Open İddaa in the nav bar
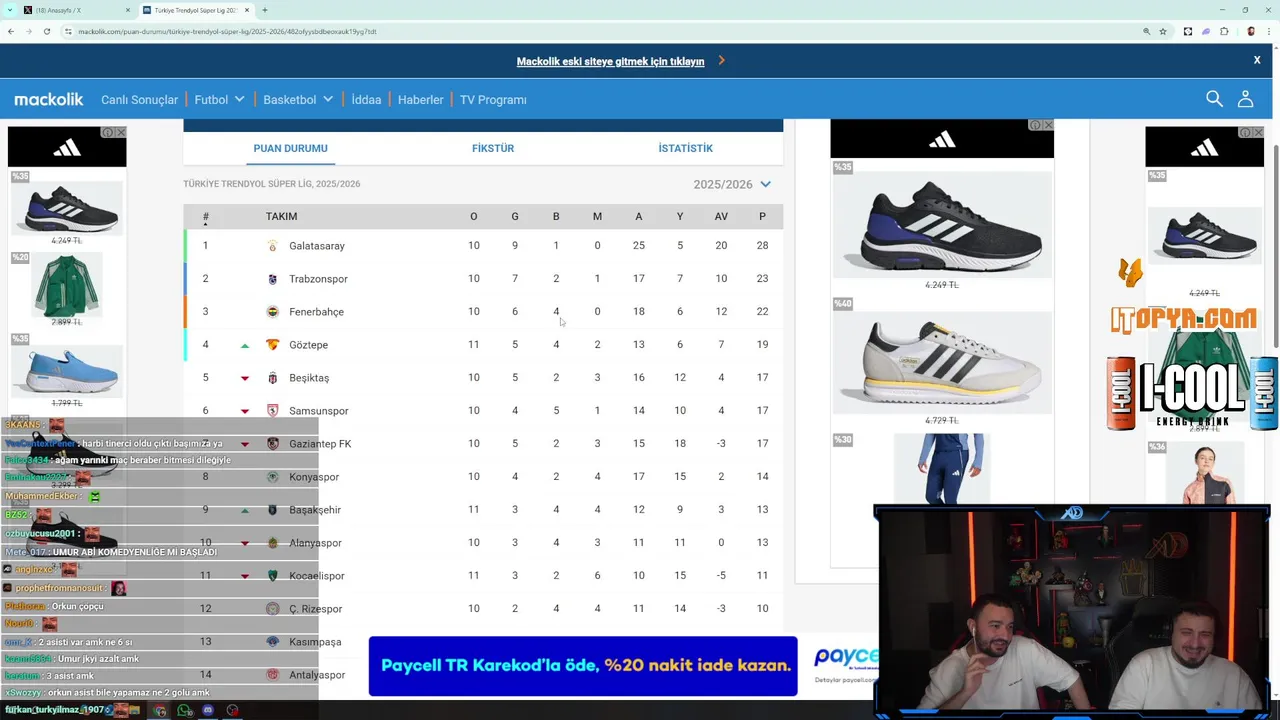This screenshot has height=720, width=1280. click(x=366, y=99)
